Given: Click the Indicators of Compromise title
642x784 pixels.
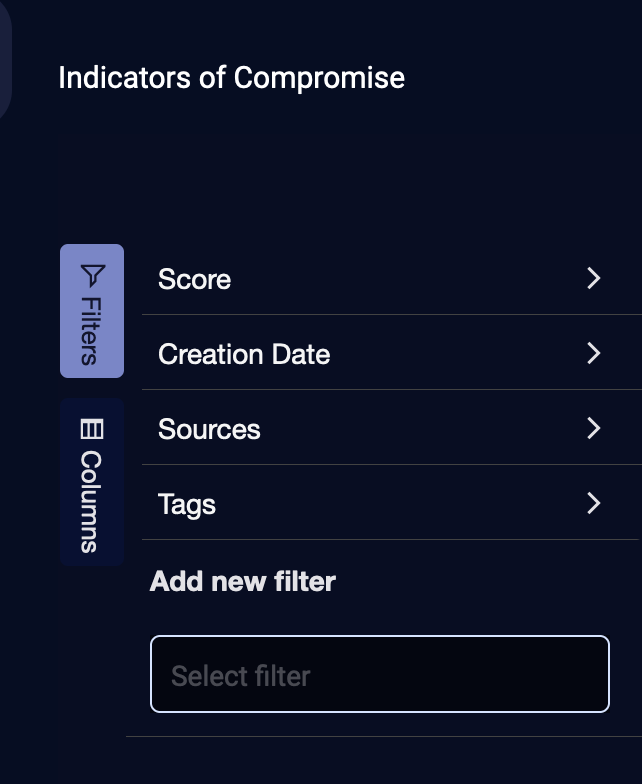Looking at the screenshot, I should click(x=231, y=78).
